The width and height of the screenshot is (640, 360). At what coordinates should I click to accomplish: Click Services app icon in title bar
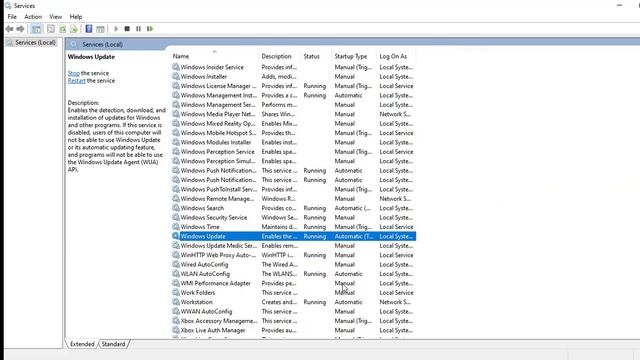point(8,6)
